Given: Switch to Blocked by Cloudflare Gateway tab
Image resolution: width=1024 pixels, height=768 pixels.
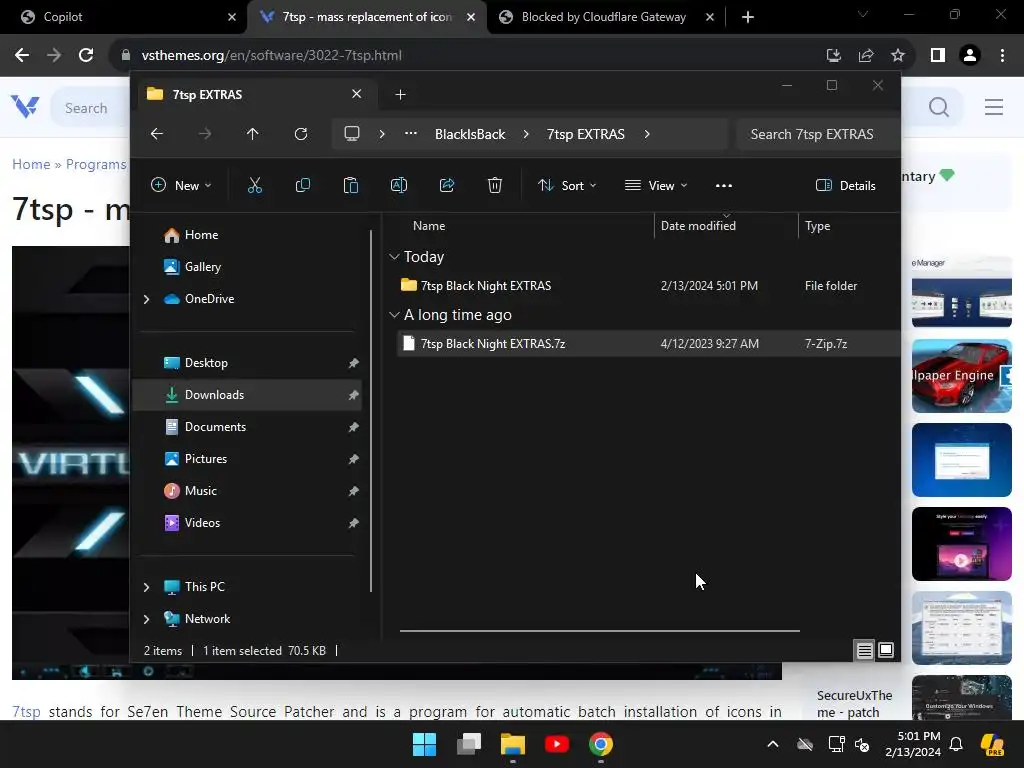Looking at the screenshot, I should click(604, 17).
